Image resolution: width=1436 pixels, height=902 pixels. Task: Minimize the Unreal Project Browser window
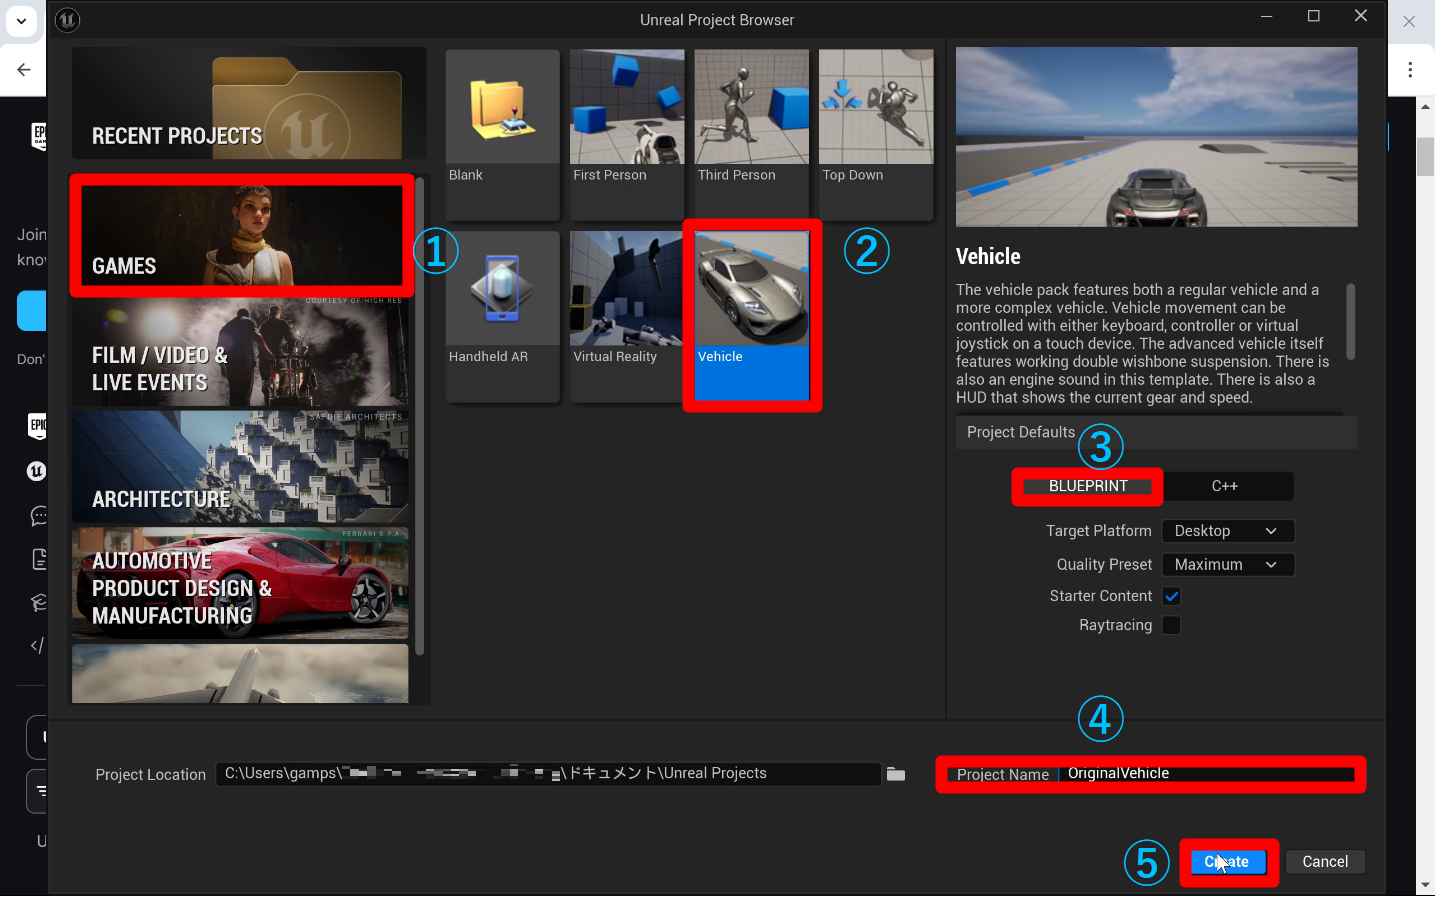coord(1267,16)
